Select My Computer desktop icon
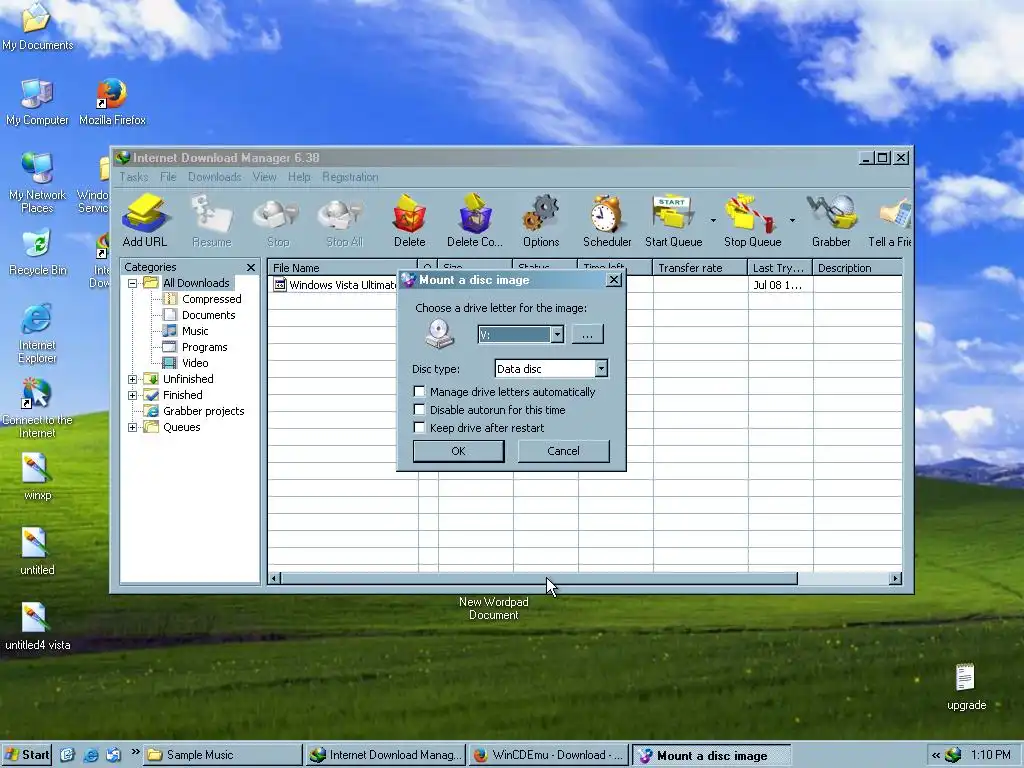Image resolution: width=1024 pixels, height=768 pixels. (37, 102)
